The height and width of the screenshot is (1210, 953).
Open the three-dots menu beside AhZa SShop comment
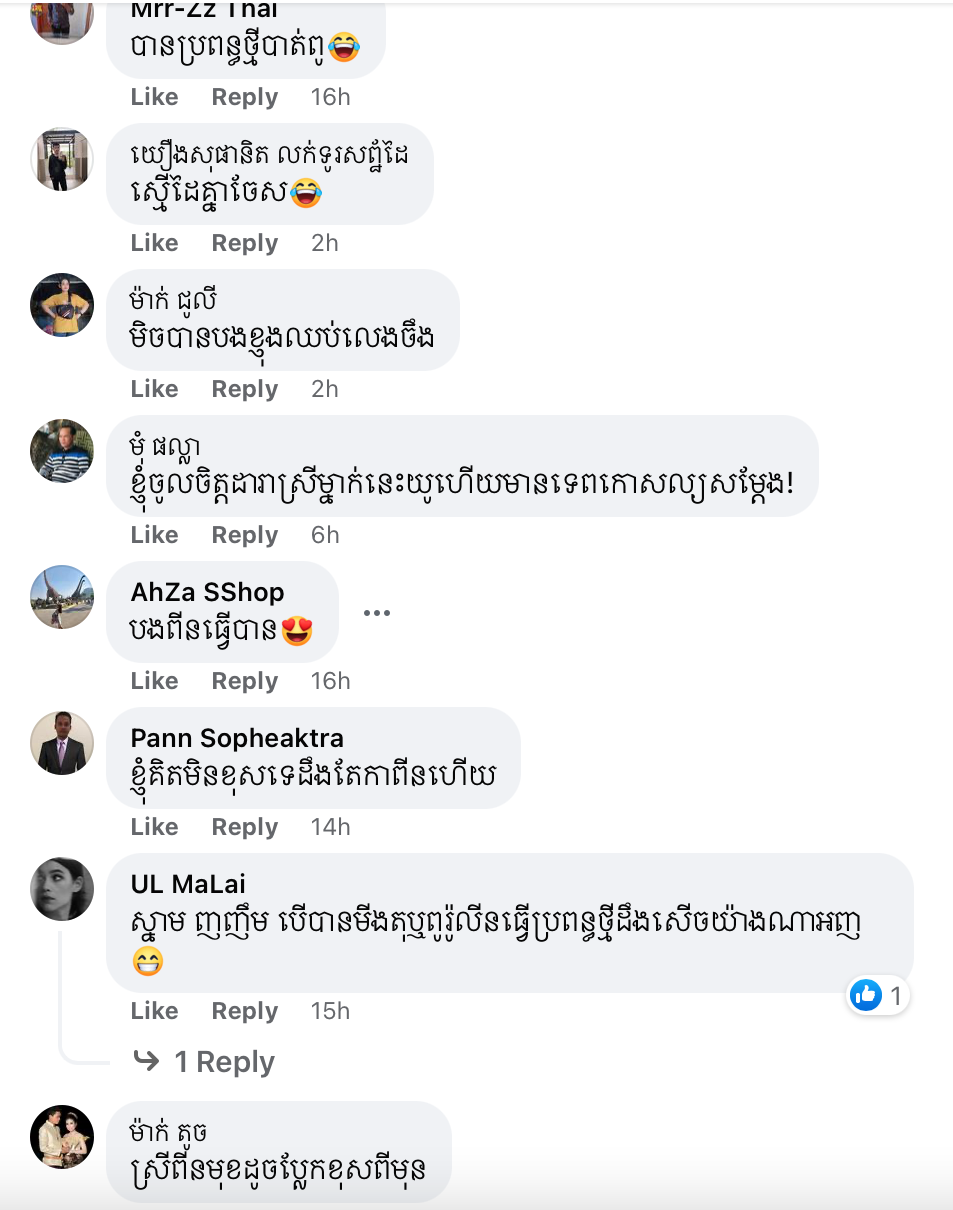pos(376,612)
